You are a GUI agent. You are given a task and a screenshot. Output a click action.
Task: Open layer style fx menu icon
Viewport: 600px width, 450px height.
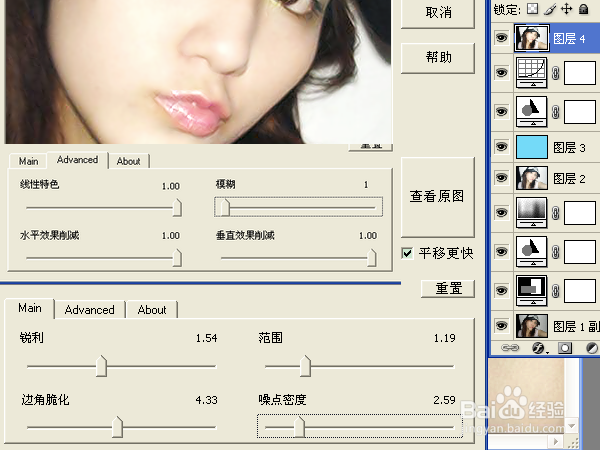[539, 348]
